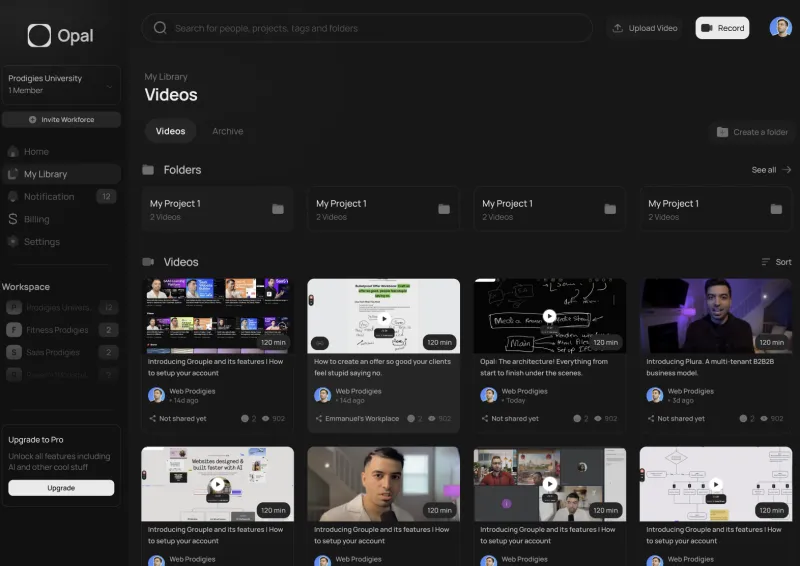Click the Fitness Prodigies workspace letter icon

tap(14, 330)
